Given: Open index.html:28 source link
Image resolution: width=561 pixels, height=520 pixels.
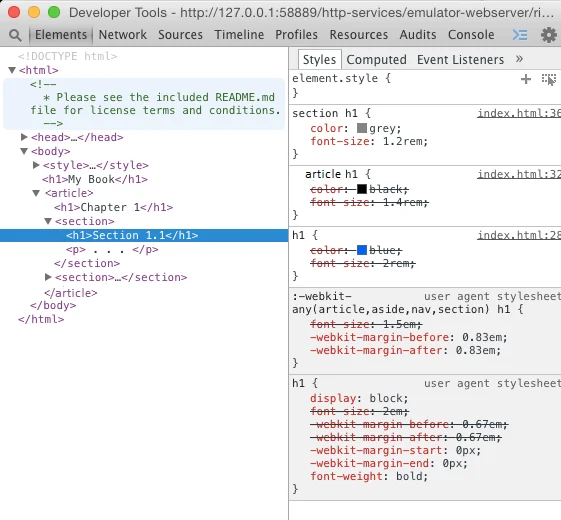Looking at the screenshot, I should point(519,235).
